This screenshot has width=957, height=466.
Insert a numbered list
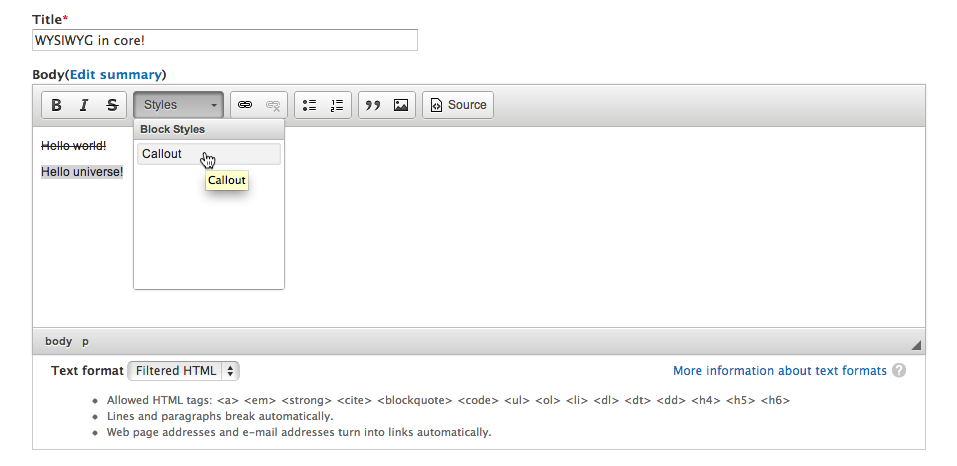[x=337, y=105]
